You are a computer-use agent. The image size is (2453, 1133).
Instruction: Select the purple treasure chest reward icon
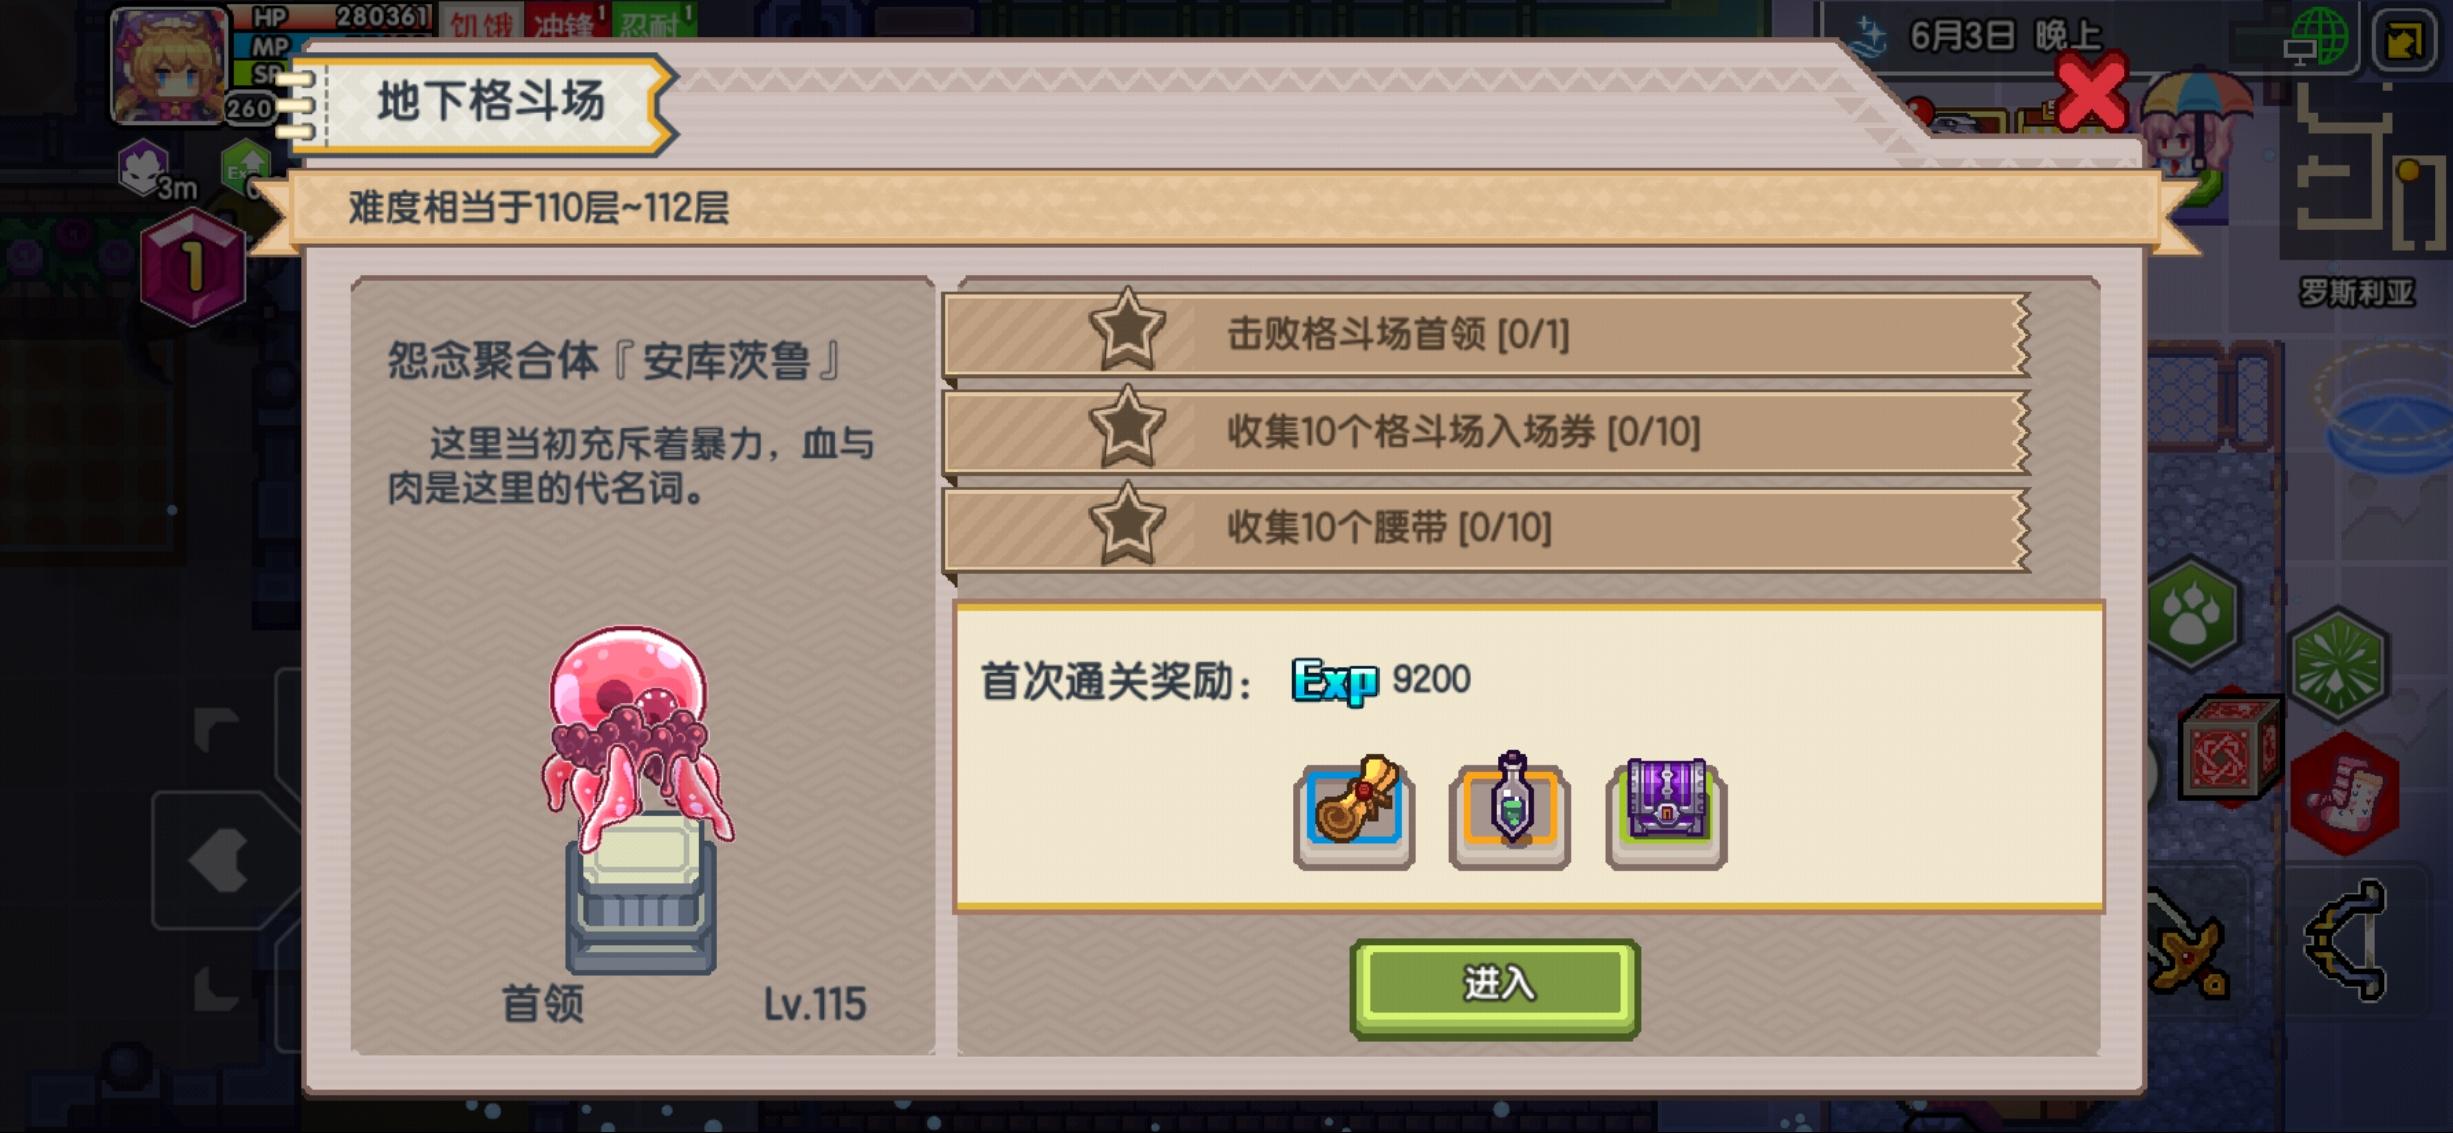pos(1667,811)
